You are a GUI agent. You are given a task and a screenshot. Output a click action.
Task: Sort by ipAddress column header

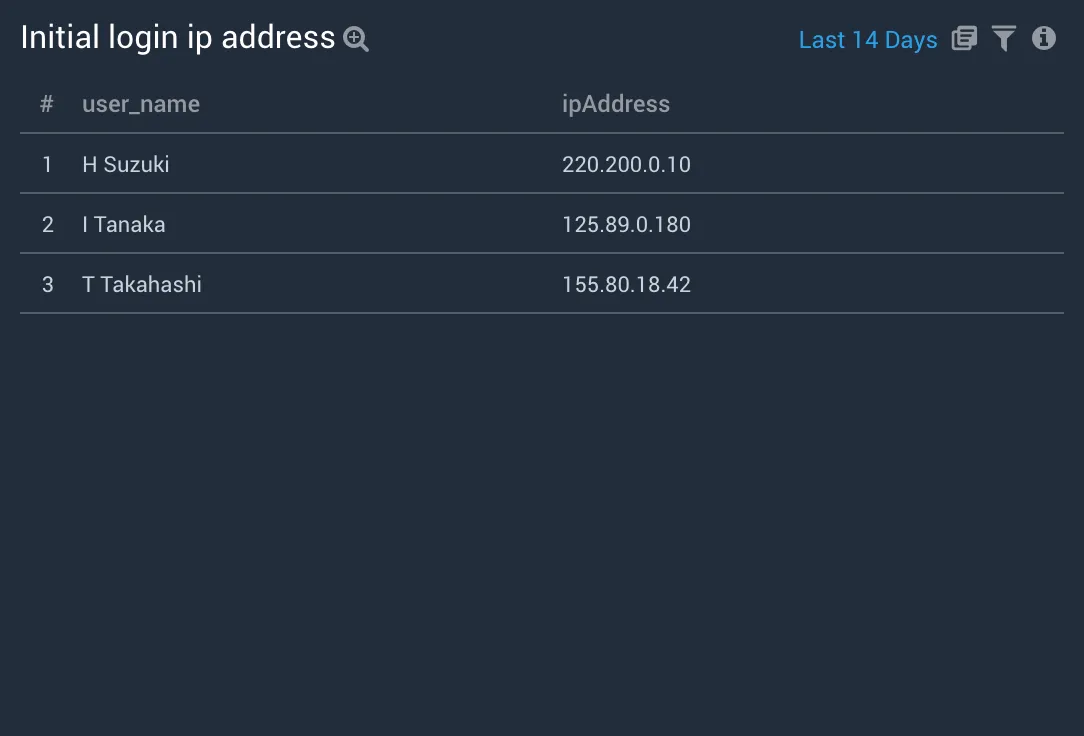point(615,104)
